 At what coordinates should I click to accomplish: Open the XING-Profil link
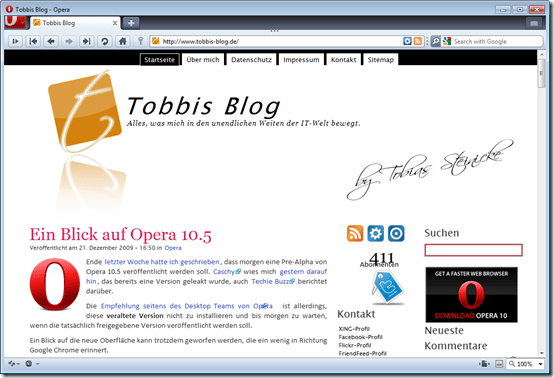pos(354,329)
